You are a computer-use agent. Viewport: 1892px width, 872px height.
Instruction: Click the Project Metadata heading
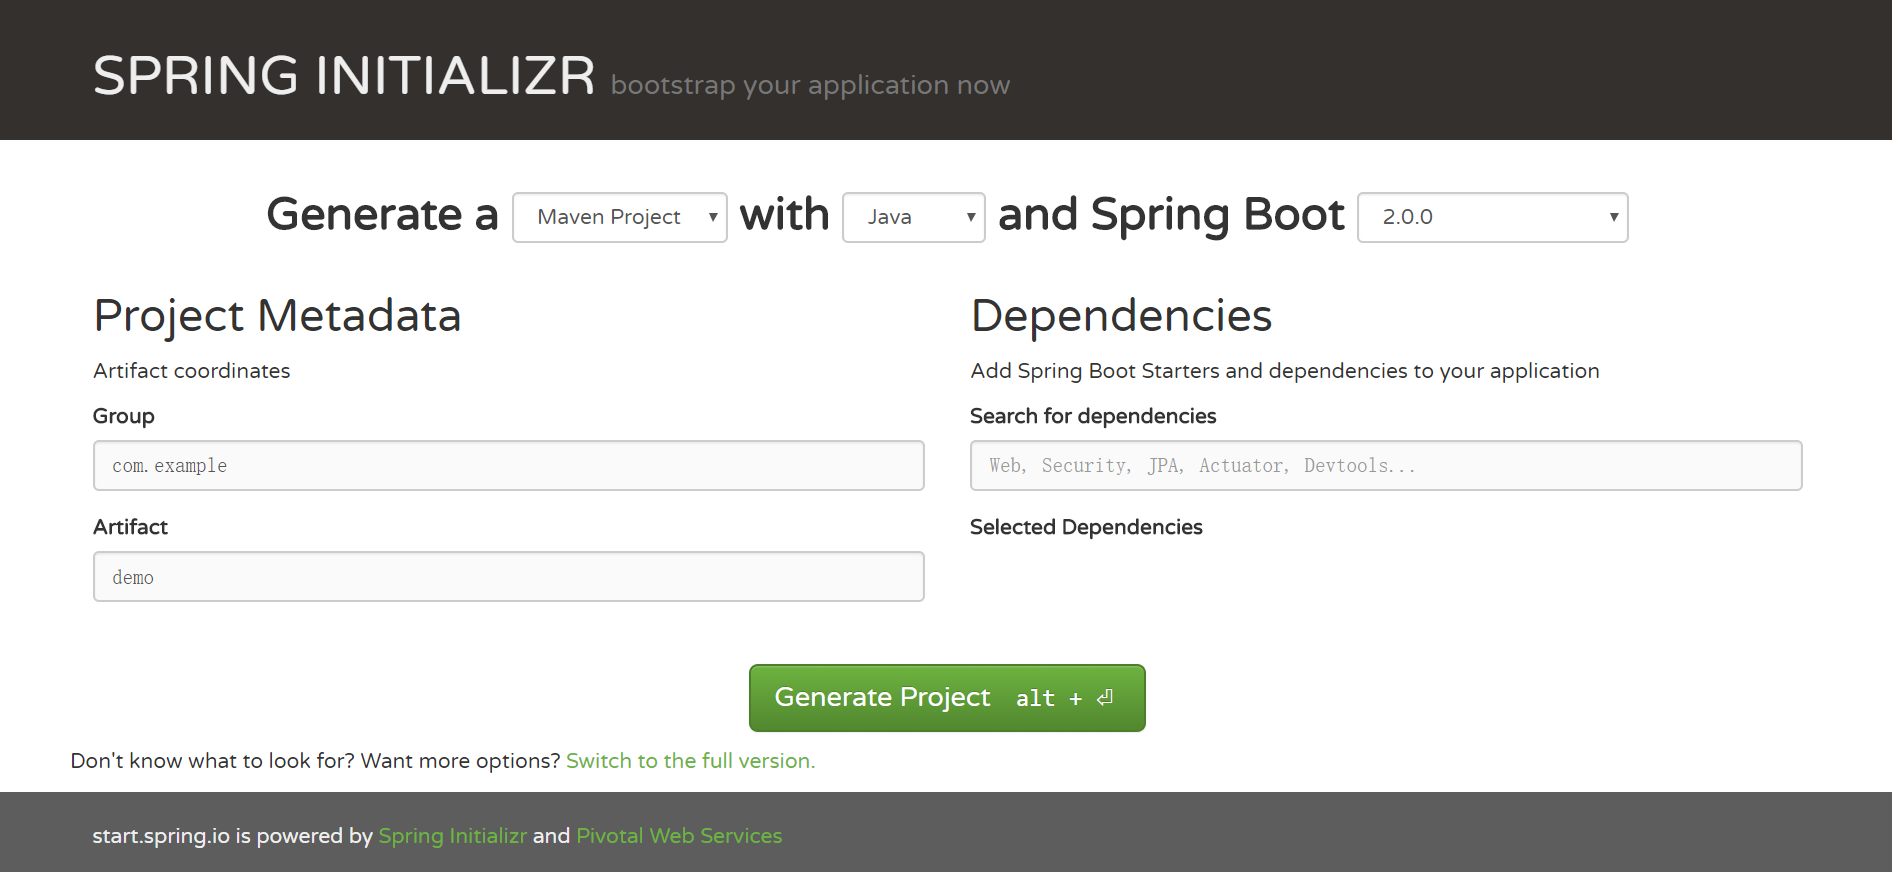point(277,316)
